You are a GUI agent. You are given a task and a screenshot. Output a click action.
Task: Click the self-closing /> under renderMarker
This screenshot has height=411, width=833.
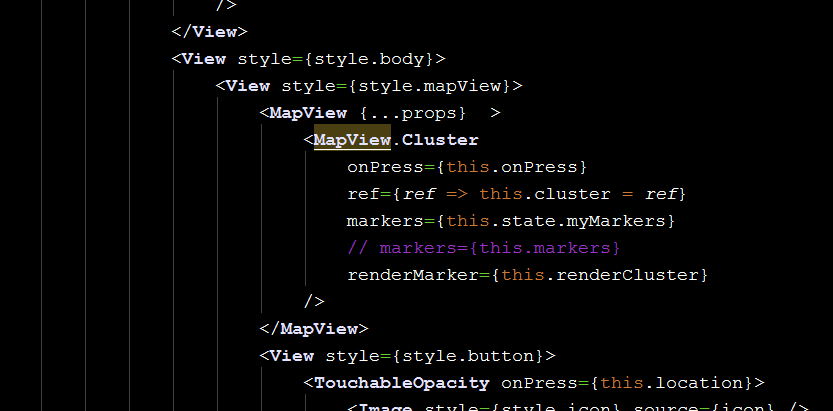(314, 302)
